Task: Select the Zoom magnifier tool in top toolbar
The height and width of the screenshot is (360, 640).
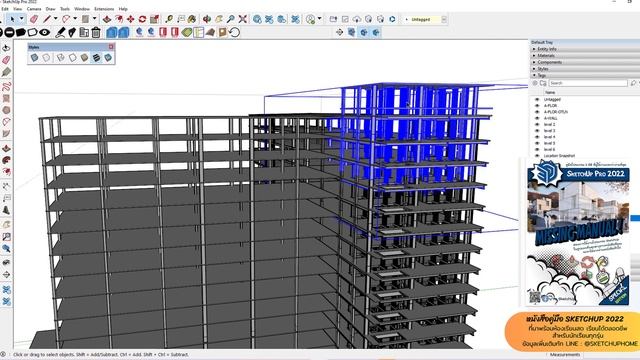Action: pos(231,19)
